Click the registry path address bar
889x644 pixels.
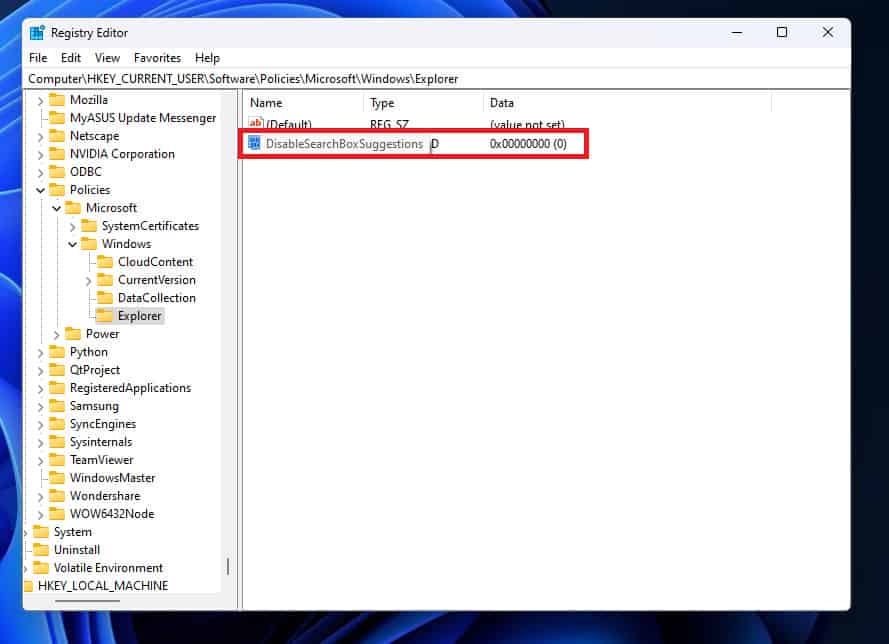point(437,79)
